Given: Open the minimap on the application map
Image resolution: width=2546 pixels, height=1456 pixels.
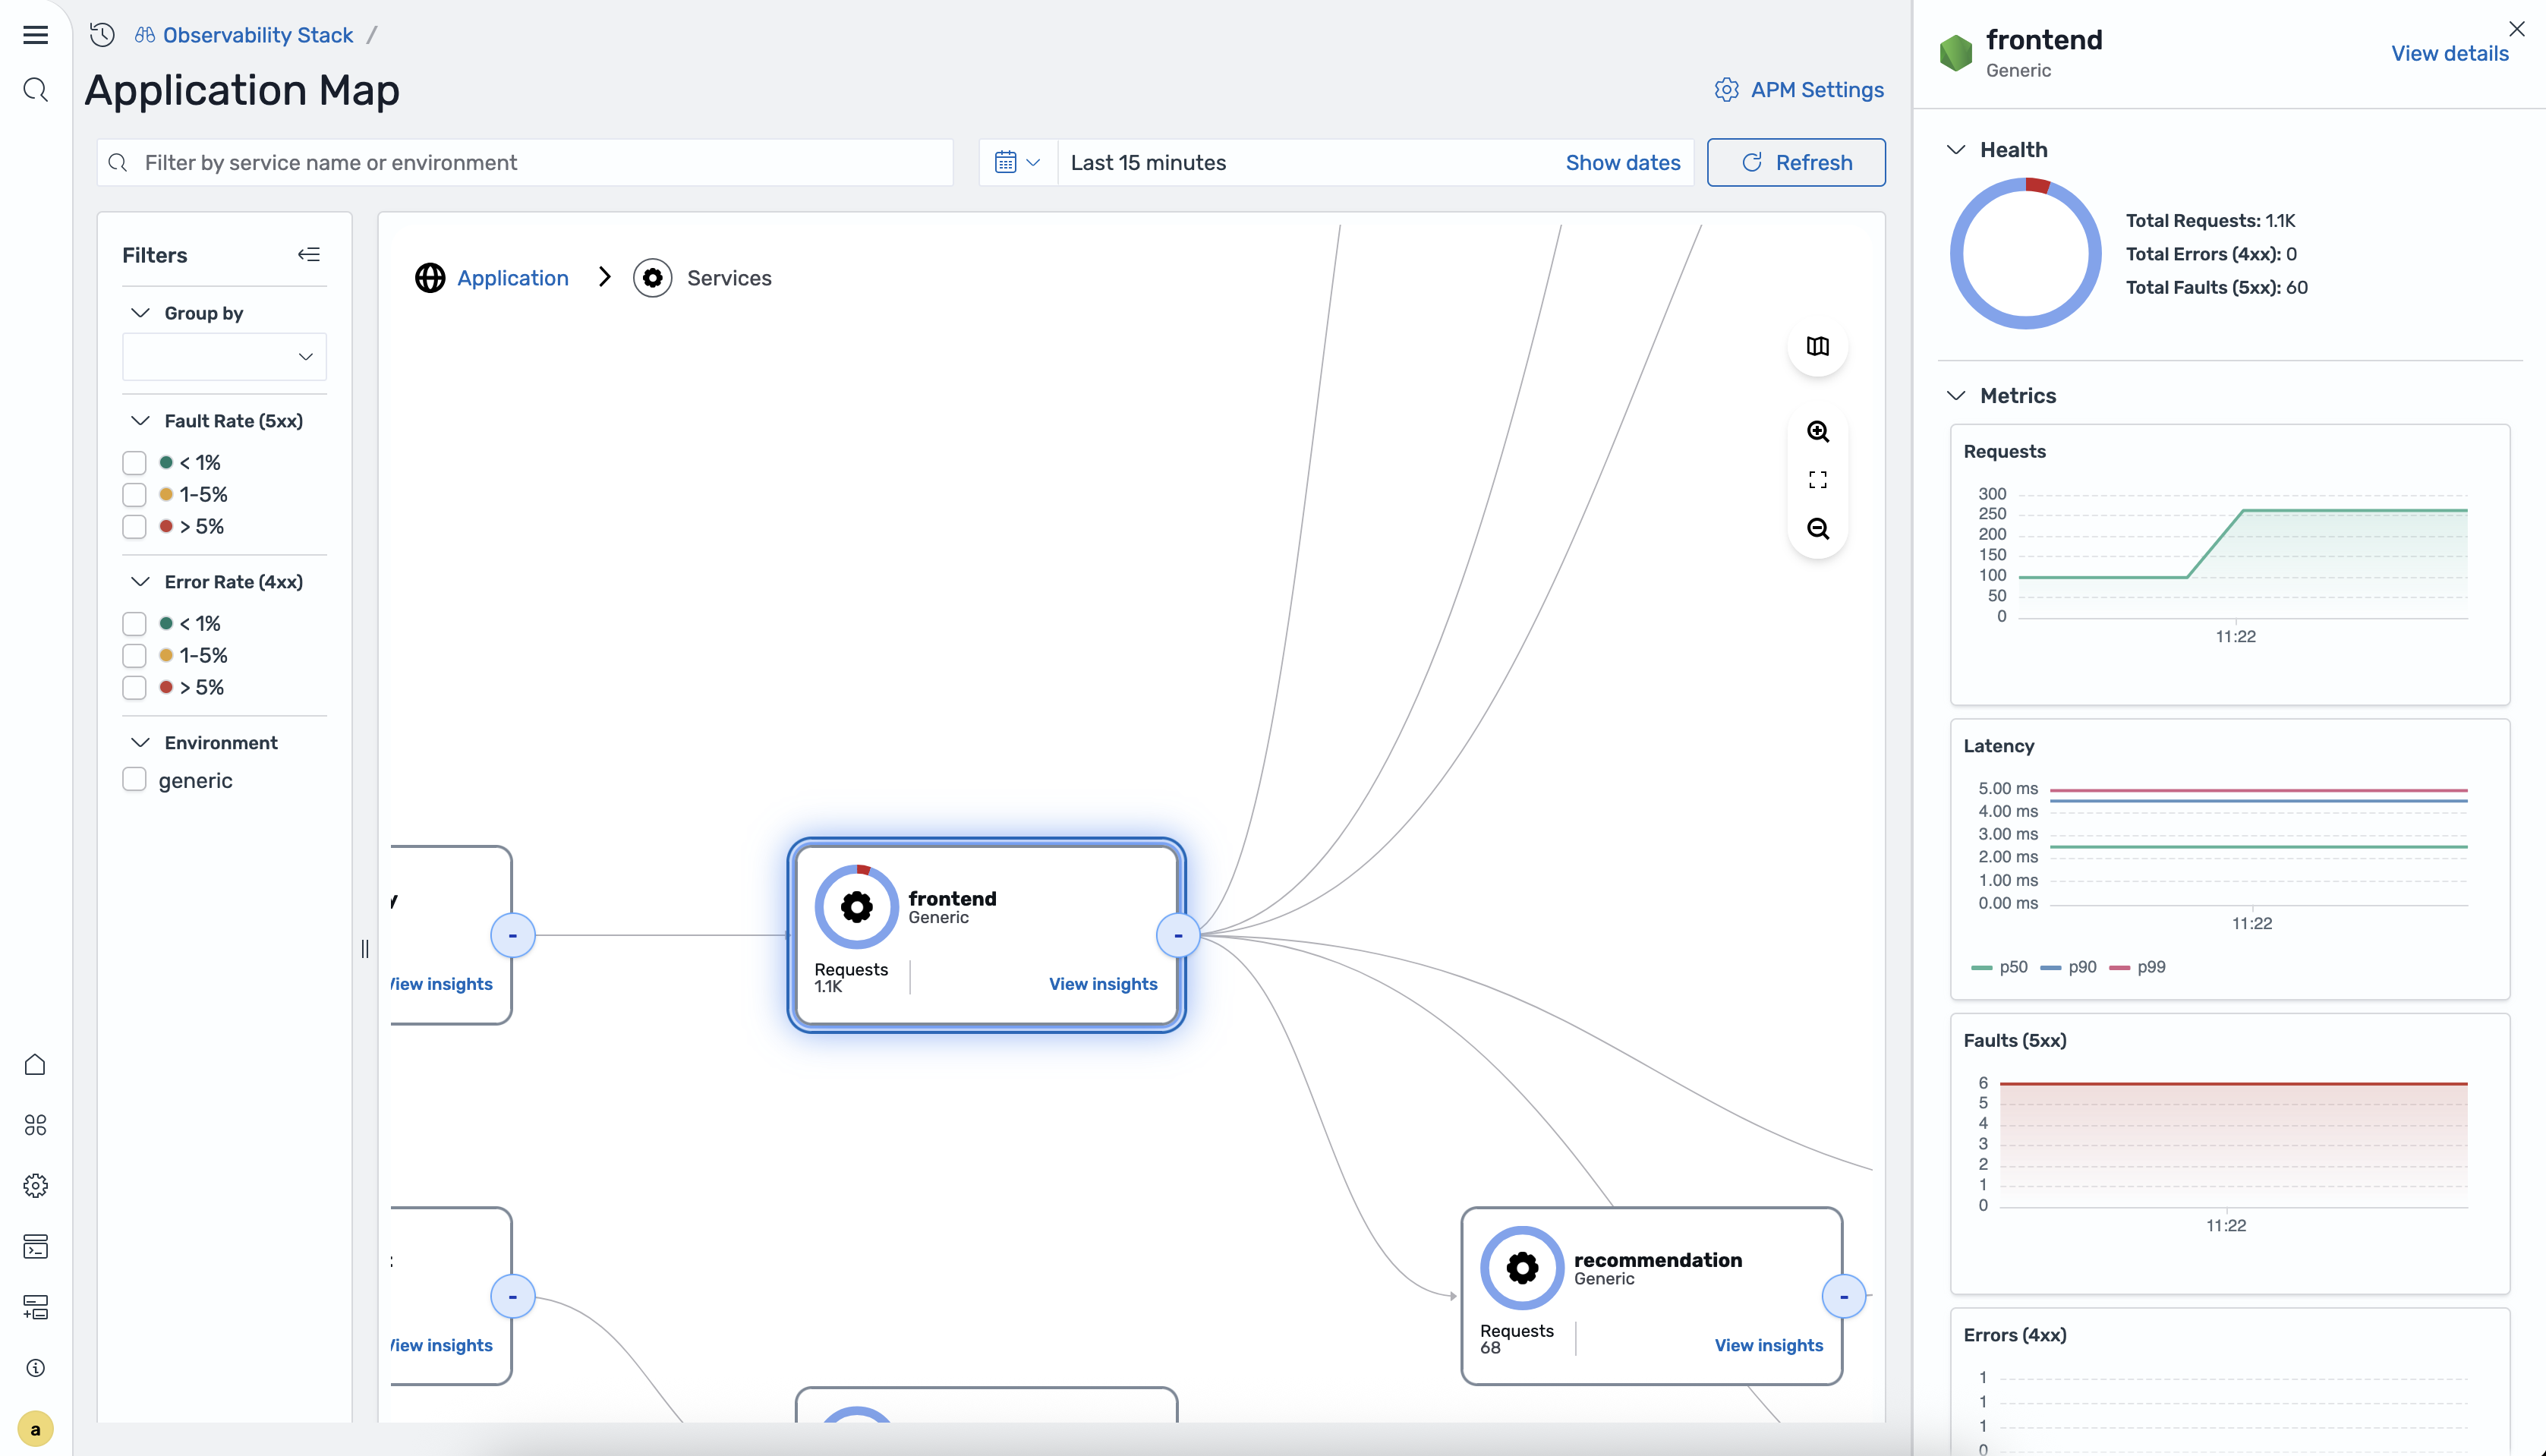Looking at the screenshot, I should (x=1818, y=347).
